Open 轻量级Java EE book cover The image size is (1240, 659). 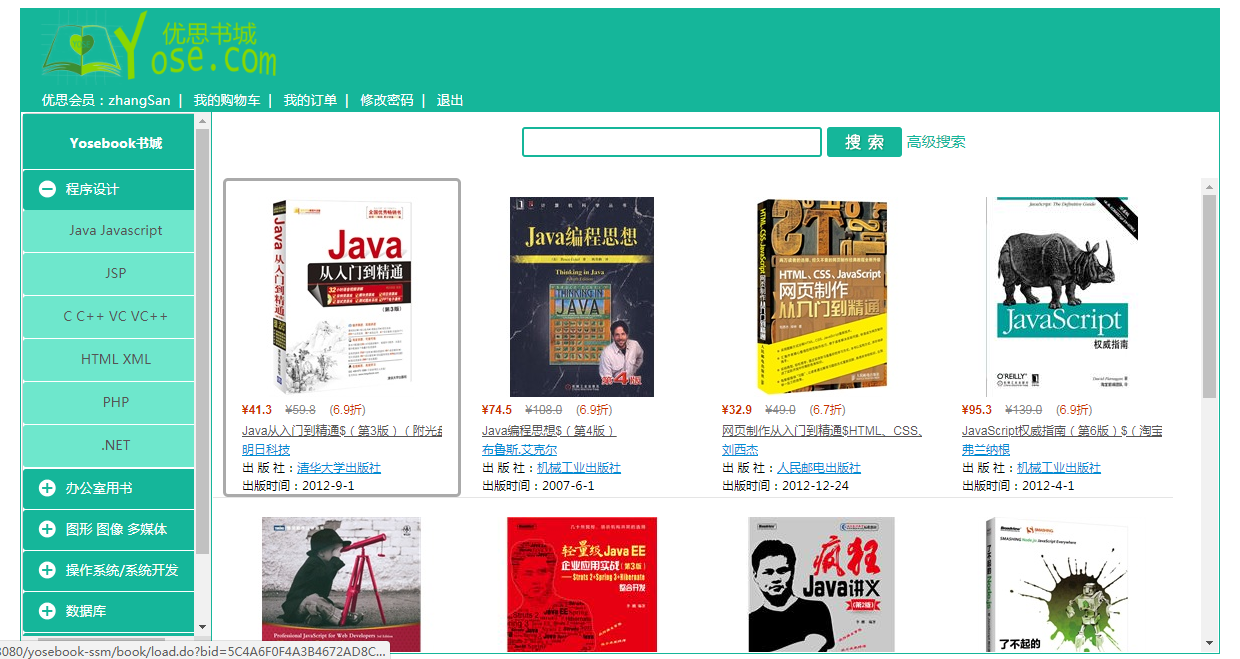click(x=582, y=585)
